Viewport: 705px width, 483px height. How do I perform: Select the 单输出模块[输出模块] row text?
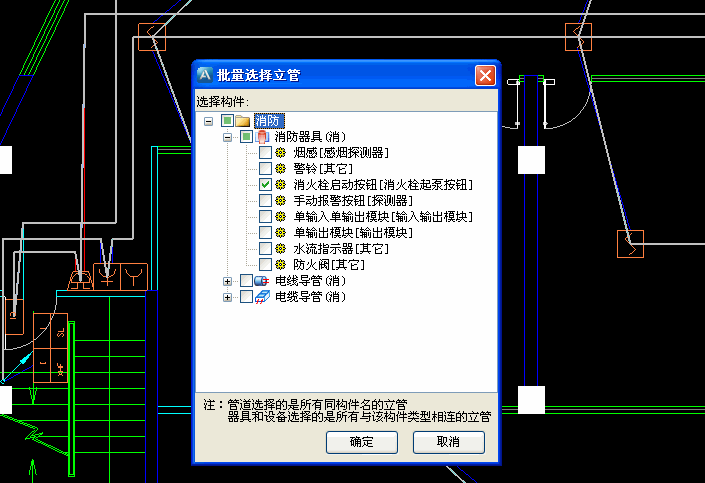[353, 233]
